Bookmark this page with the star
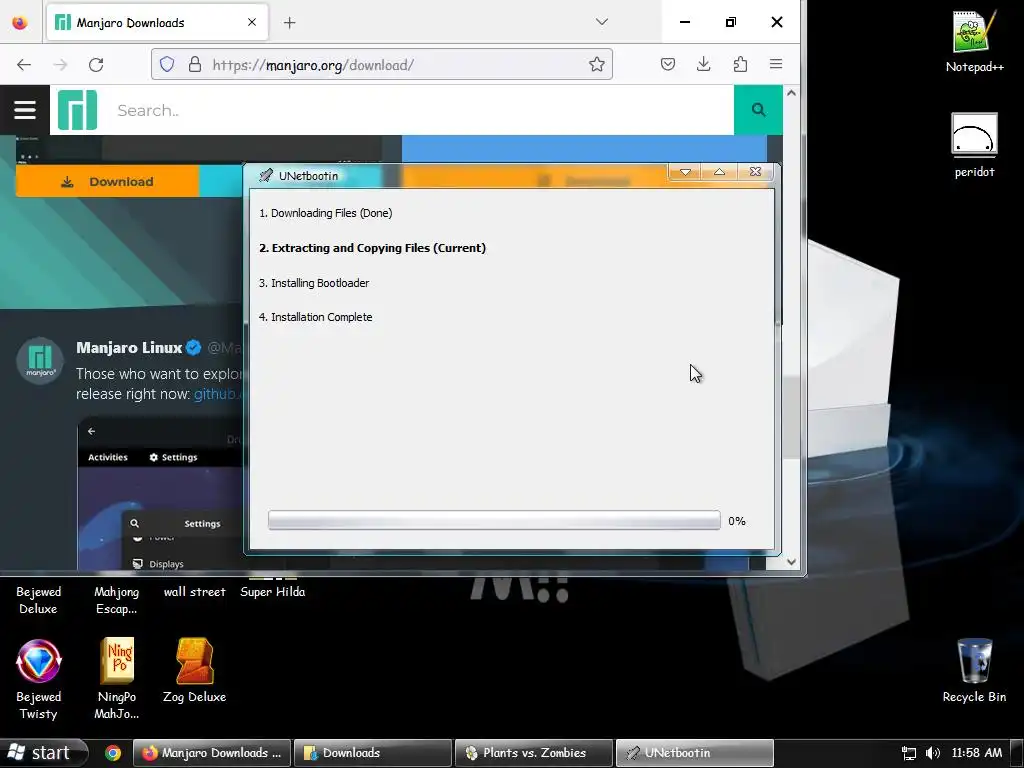The image size is (1024, 768). pyautogui.click(x=596, y=64)
